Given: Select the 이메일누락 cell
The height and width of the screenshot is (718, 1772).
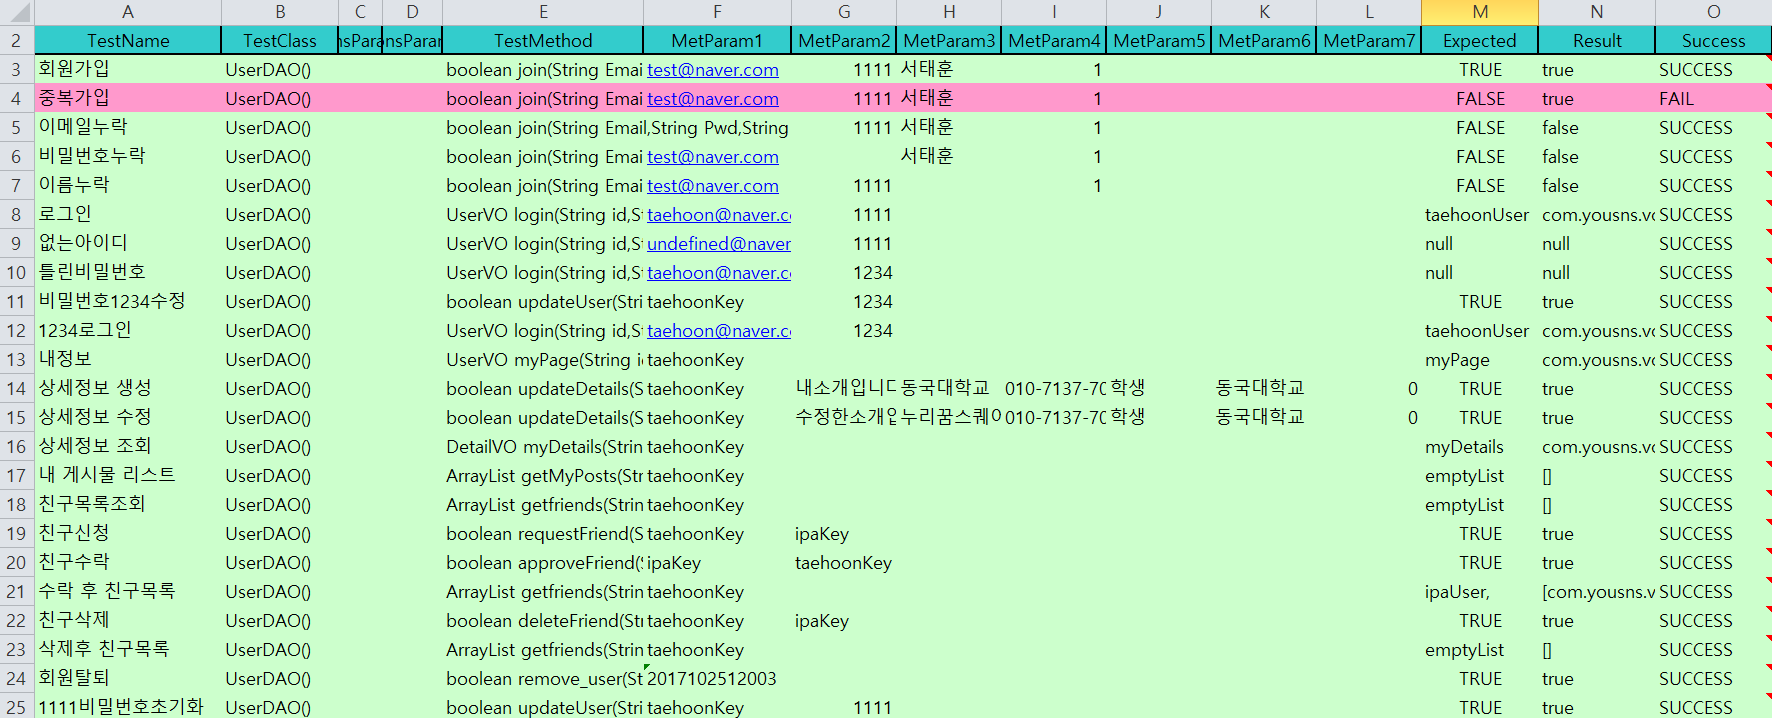Looking at the screenshot, I should coord(128,128).
